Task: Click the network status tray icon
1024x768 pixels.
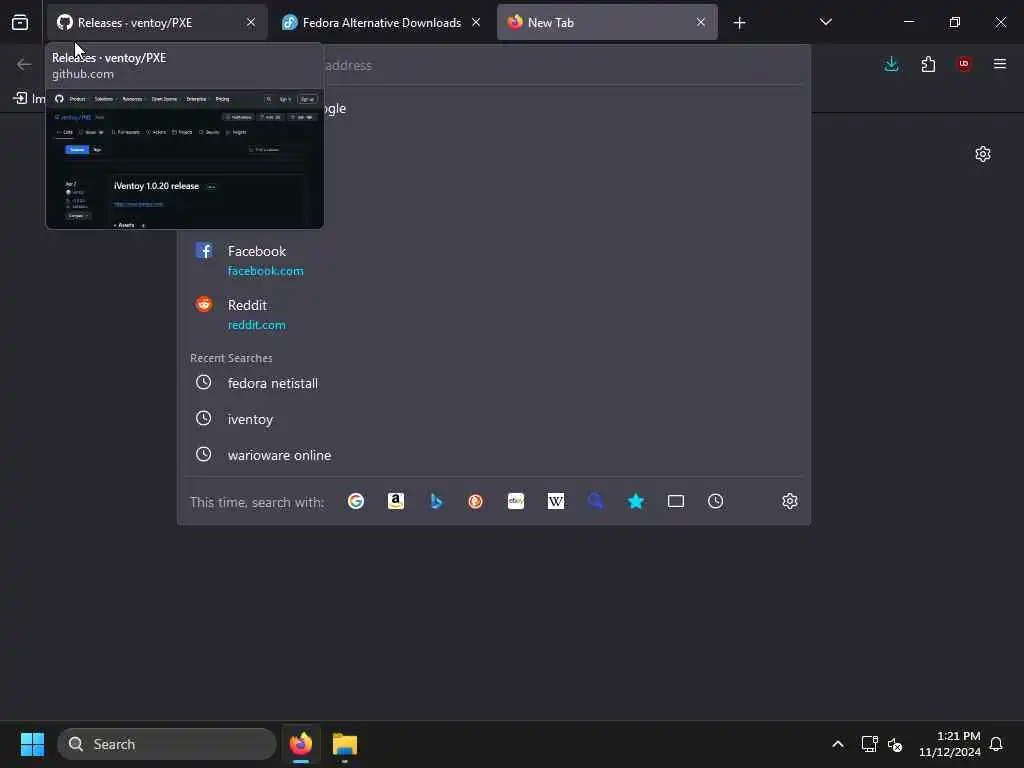Action: pyautogui.click(x=869, y=744)
